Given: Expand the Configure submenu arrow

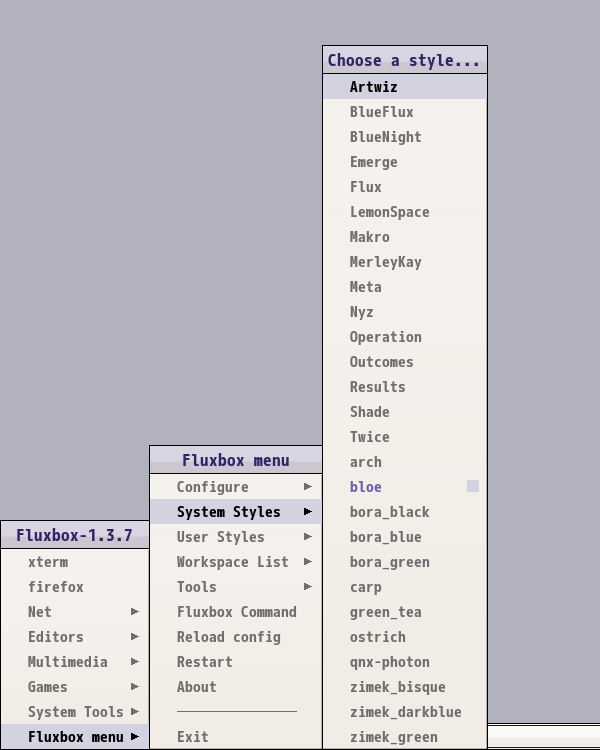Looking at the screenshot, I should [x=308, y=486].
